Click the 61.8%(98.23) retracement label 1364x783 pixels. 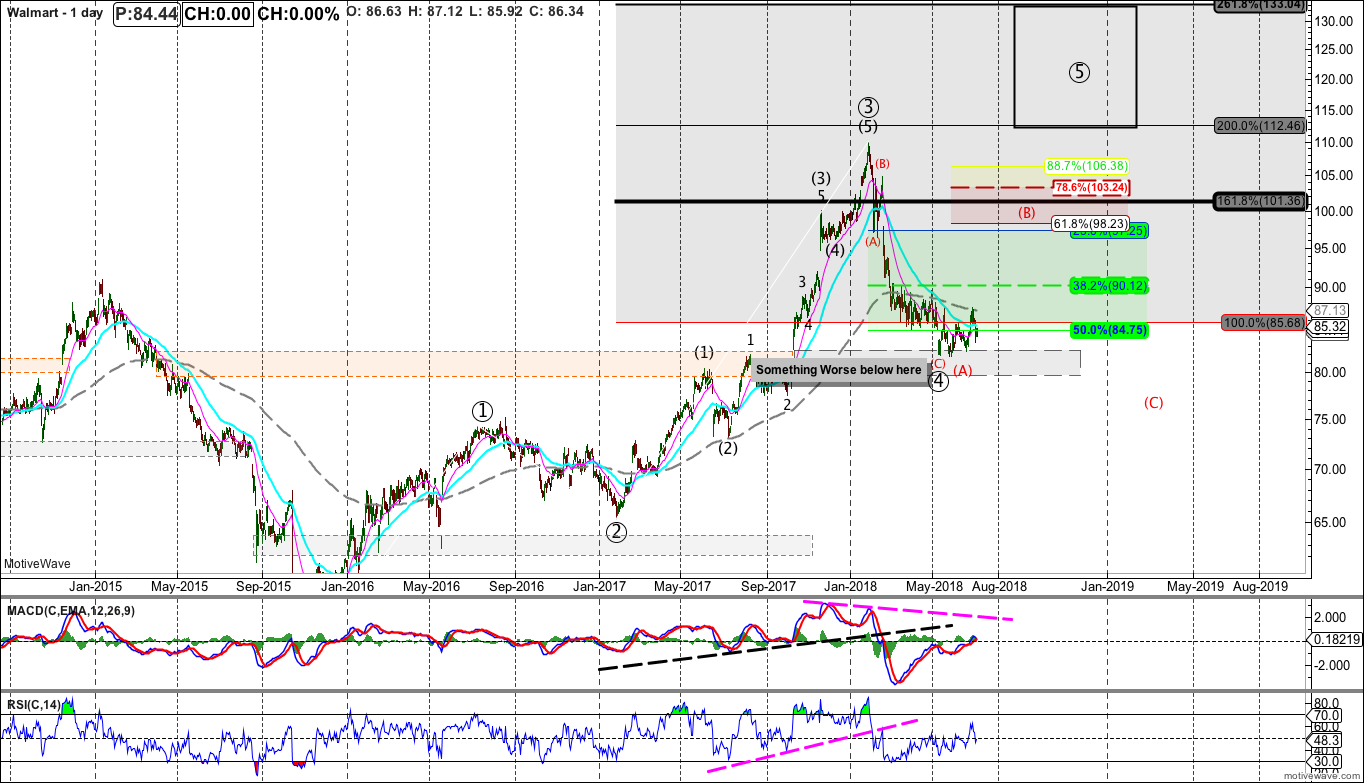click(x=1090, y=225)
